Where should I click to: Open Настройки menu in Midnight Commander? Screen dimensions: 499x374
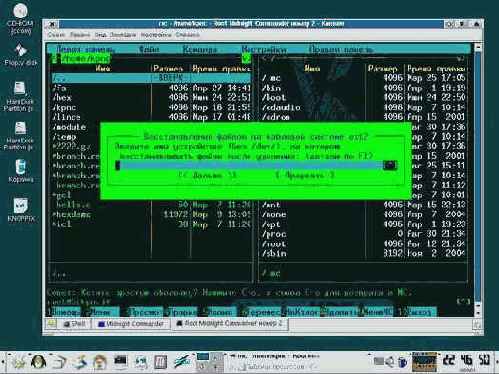tap(264, 49)
